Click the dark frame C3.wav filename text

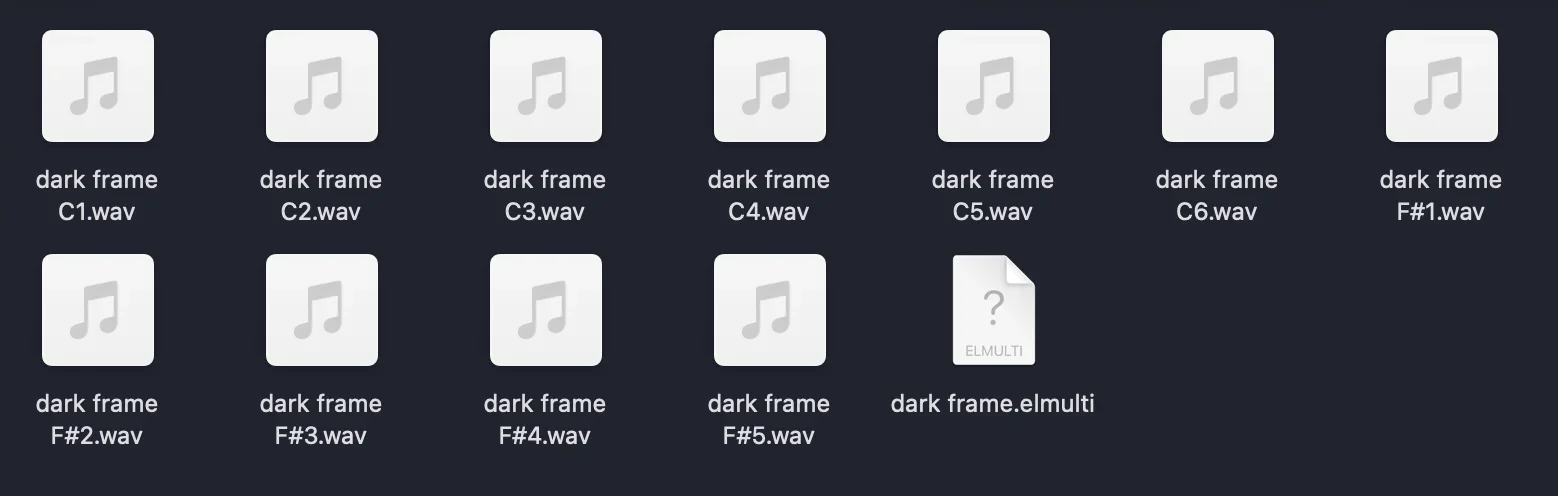[545, 195]
